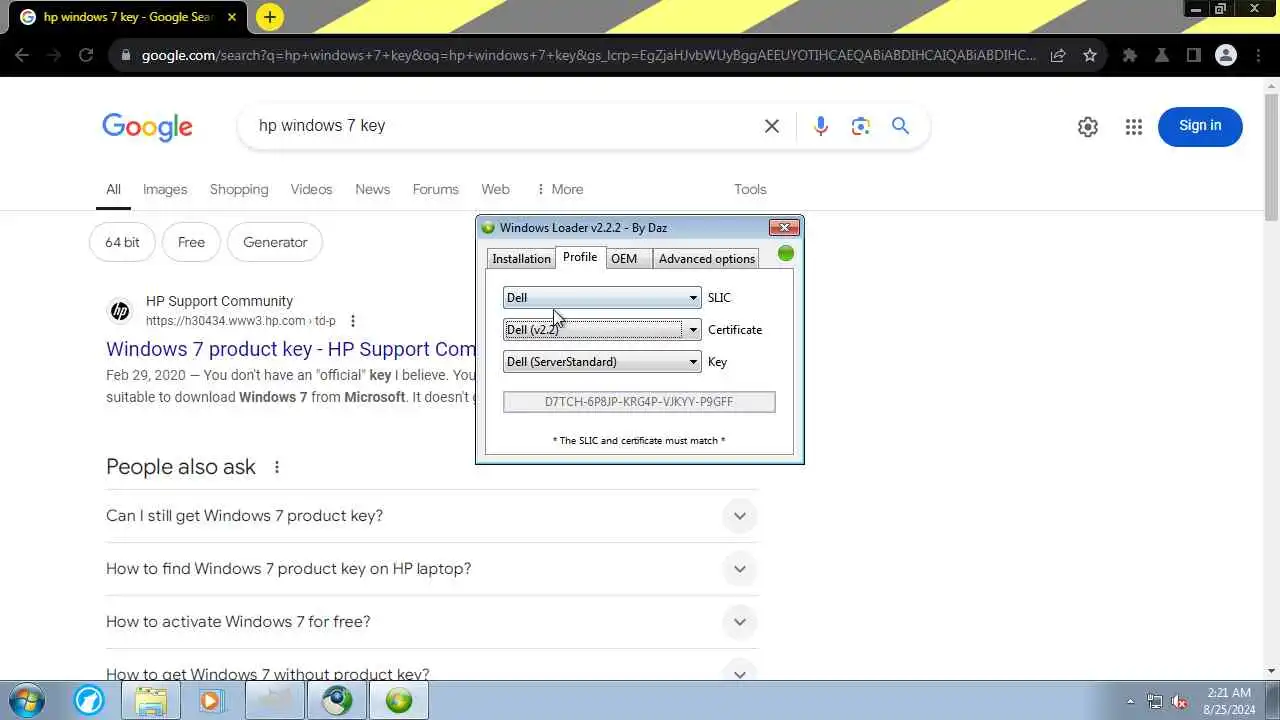Open the Certificate dropdown showing Dell (v2.2)
The image size is (1280, 720).
tap(602, 330)
